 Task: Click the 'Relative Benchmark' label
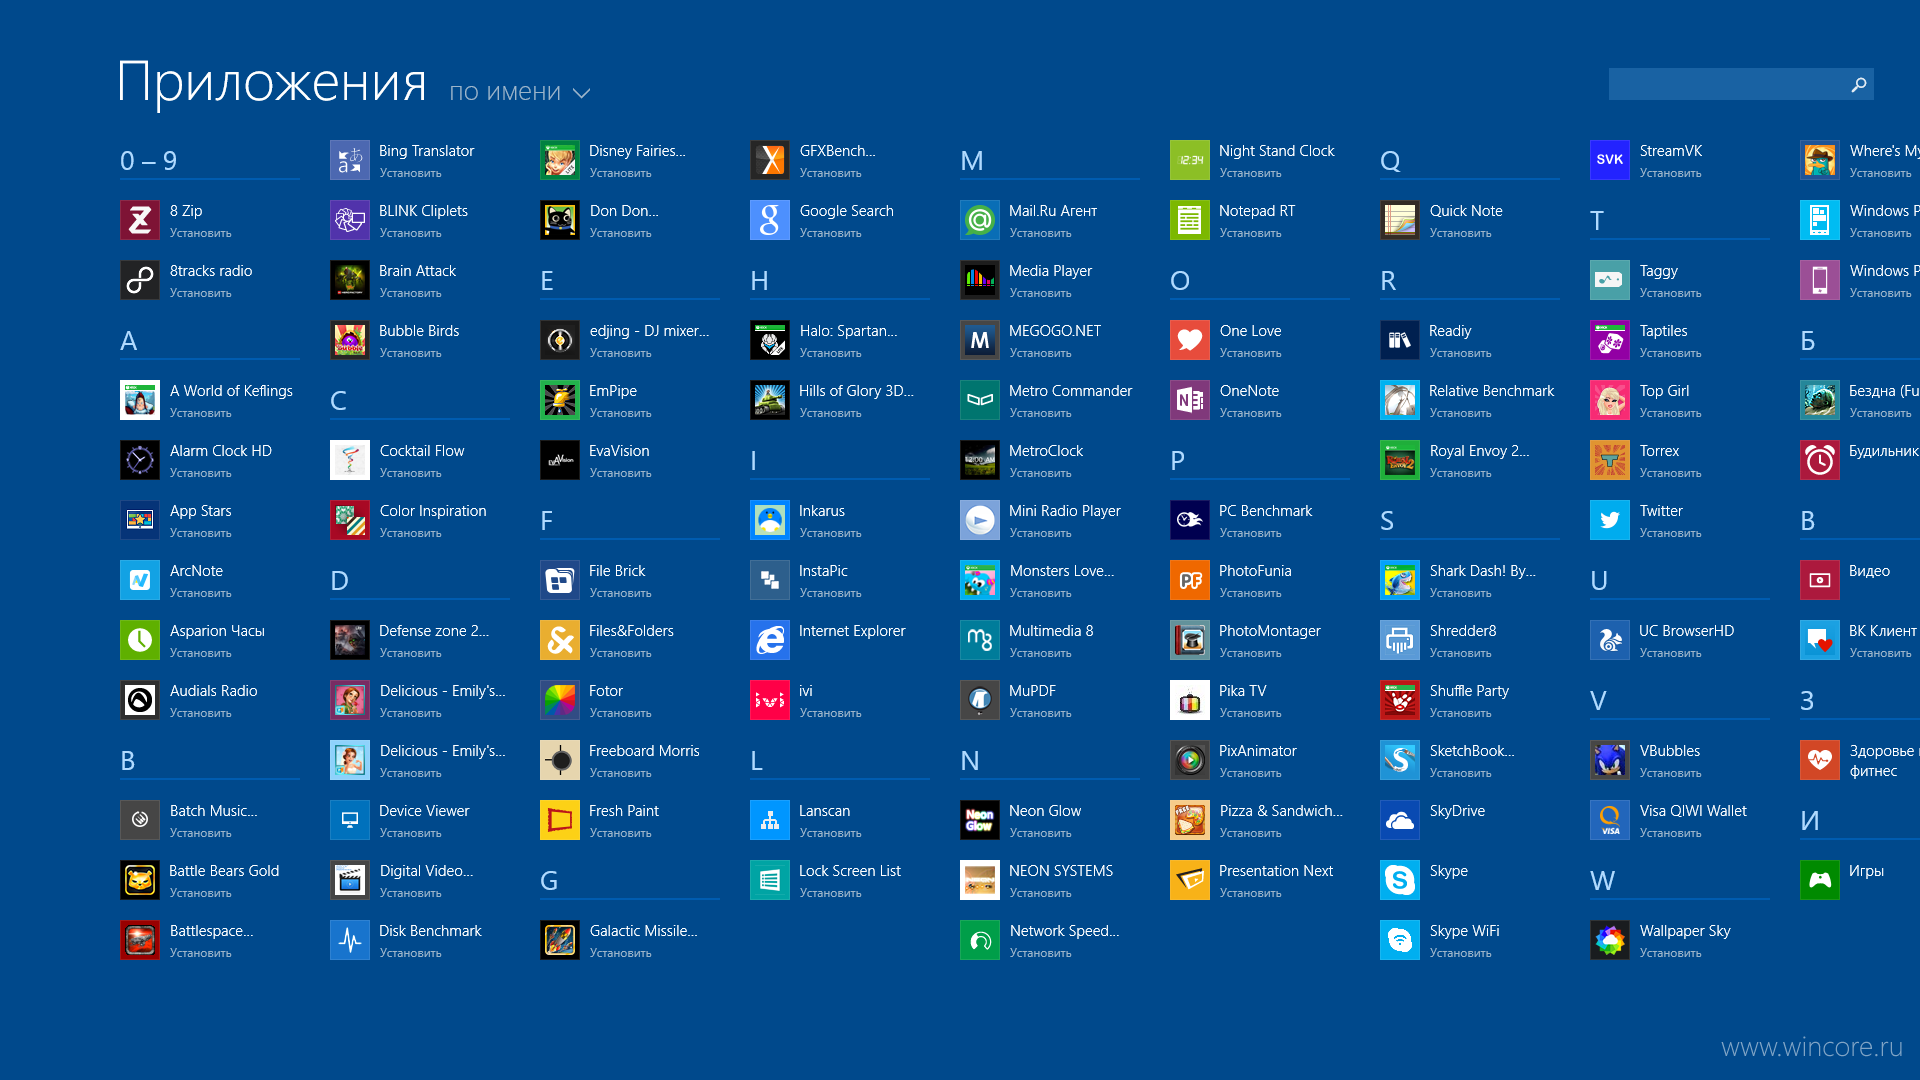click(x=1492, y=391)
